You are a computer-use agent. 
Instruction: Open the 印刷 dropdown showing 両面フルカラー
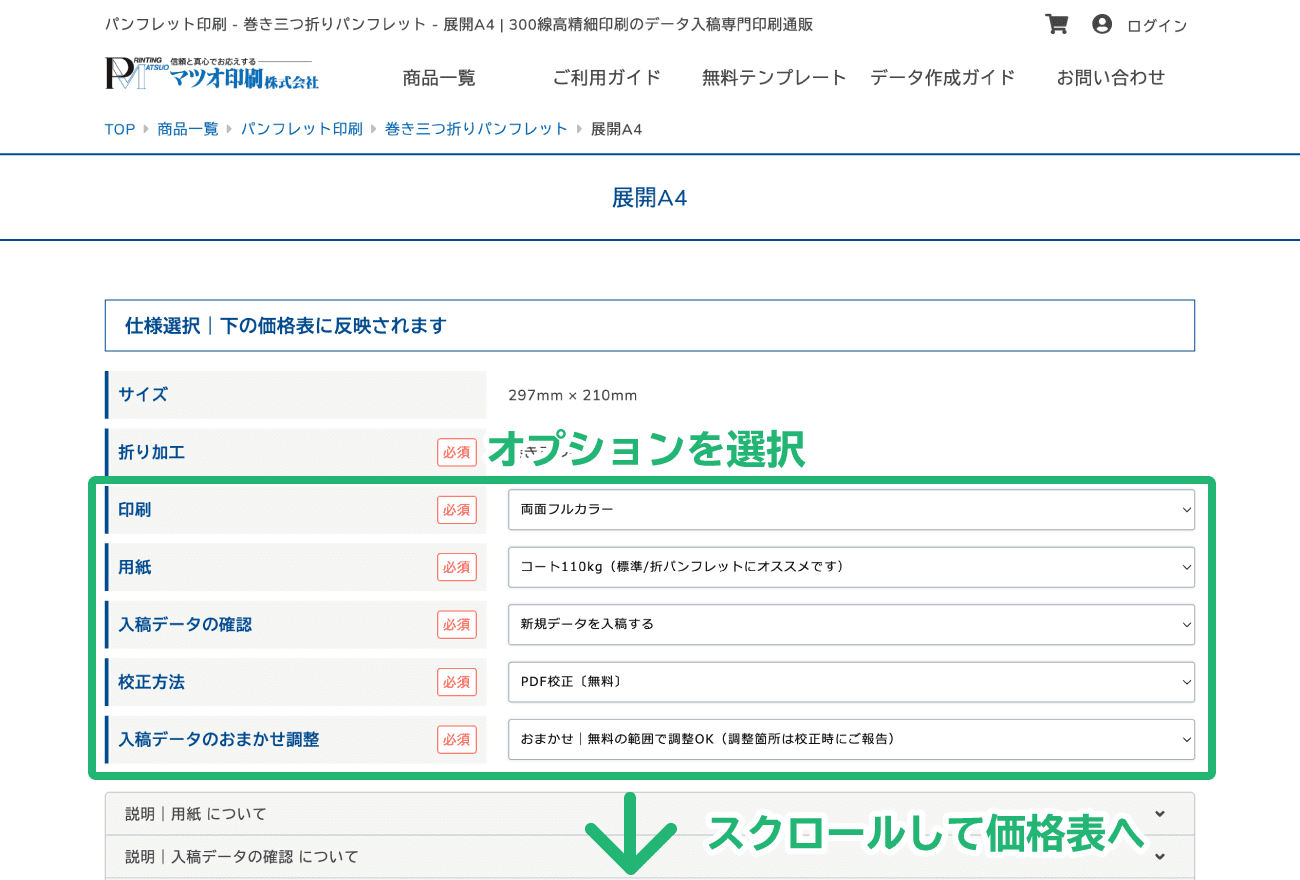850,510
